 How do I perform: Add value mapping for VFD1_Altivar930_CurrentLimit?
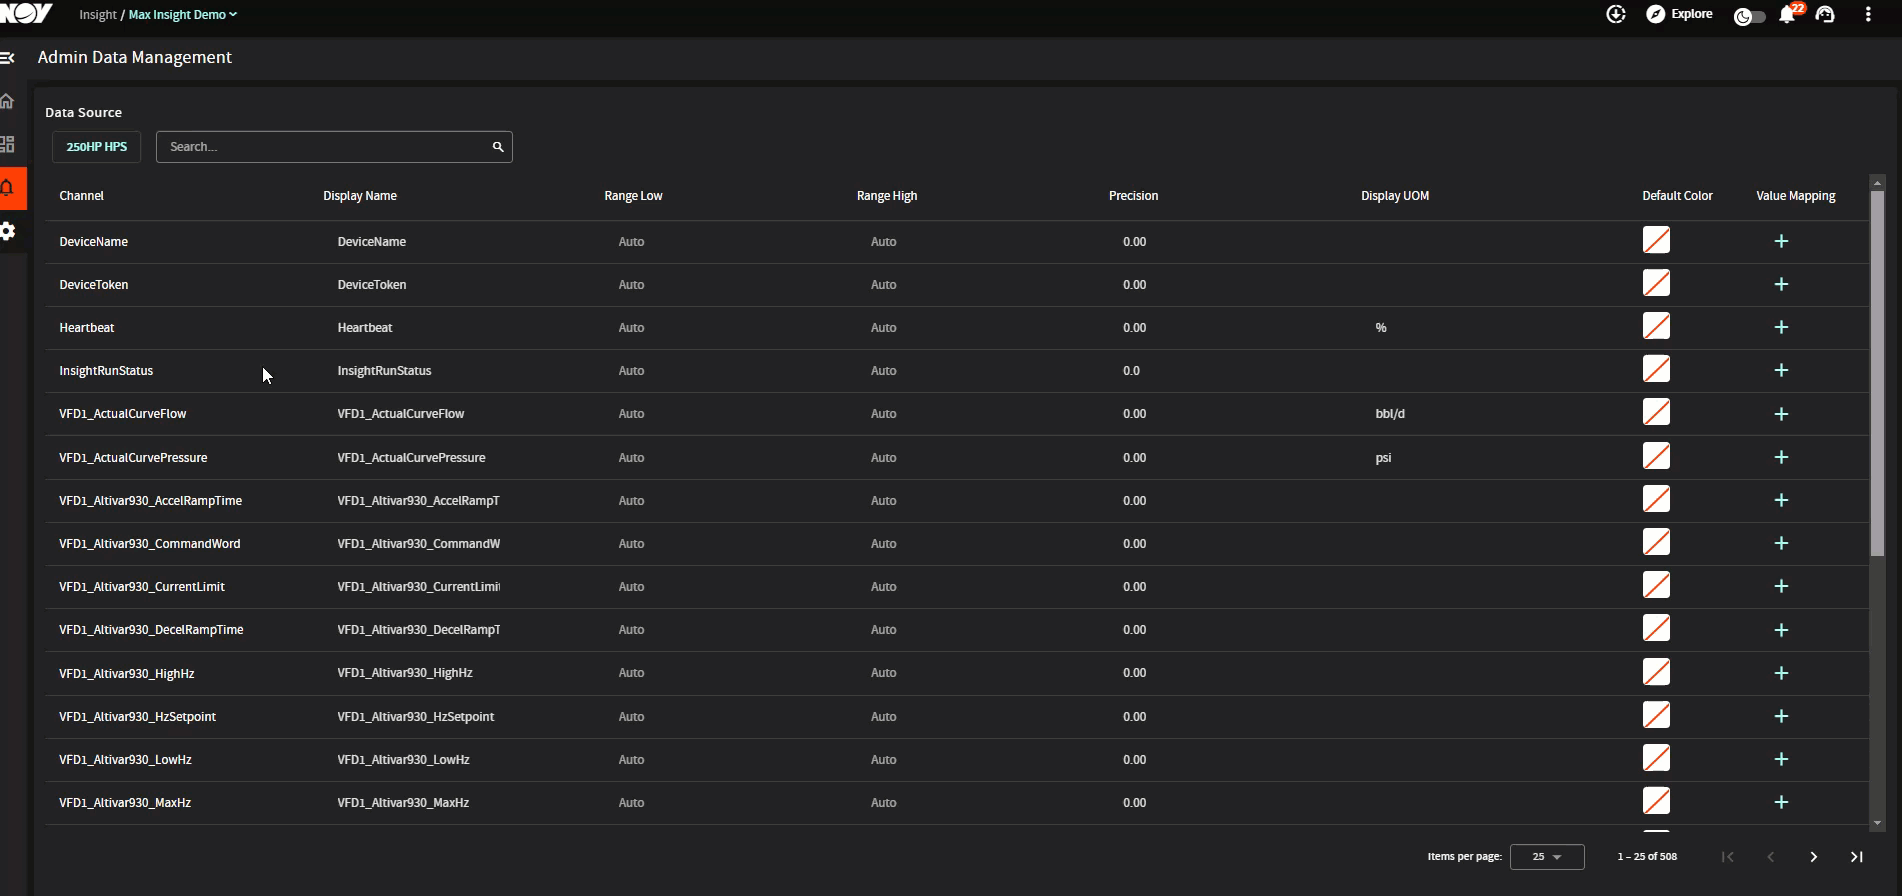[x=1781, y=586]
